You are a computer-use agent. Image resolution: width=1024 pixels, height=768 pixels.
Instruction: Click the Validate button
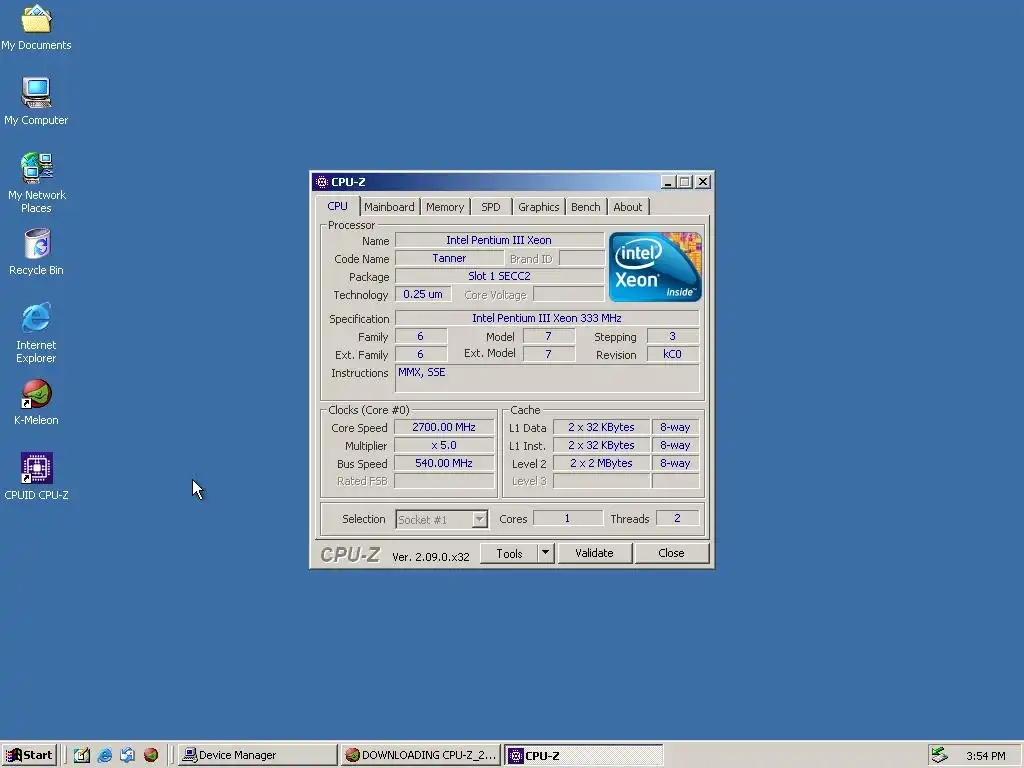tap(594, 553)
